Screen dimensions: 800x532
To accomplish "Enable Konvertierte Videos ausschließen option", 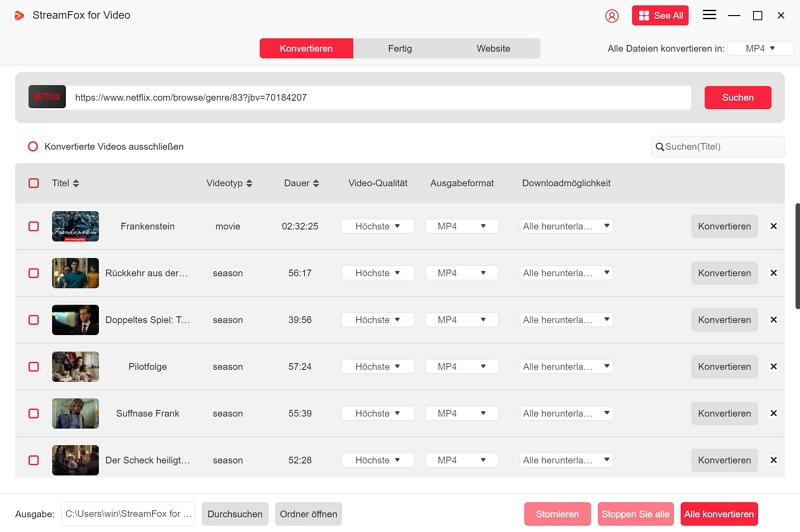I will point(33,147).
